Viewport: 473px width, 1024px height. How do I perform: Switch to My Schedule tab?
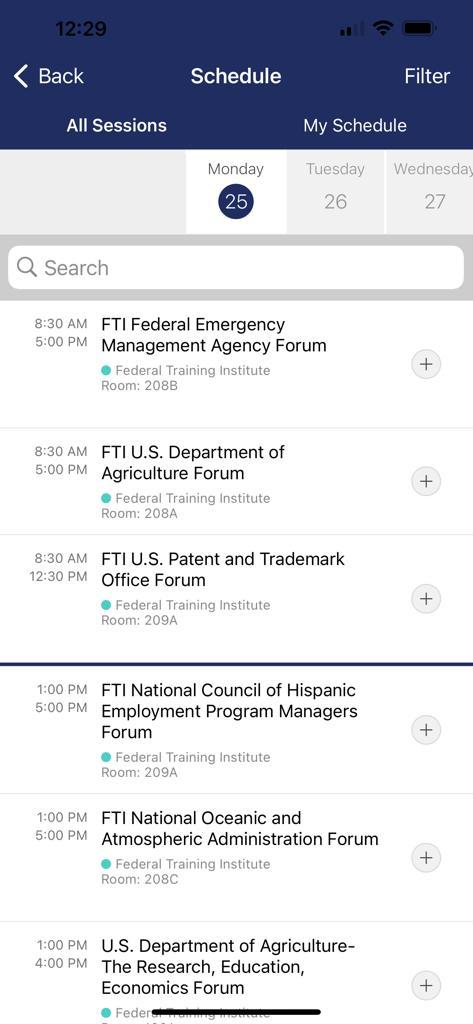point(355,125)
